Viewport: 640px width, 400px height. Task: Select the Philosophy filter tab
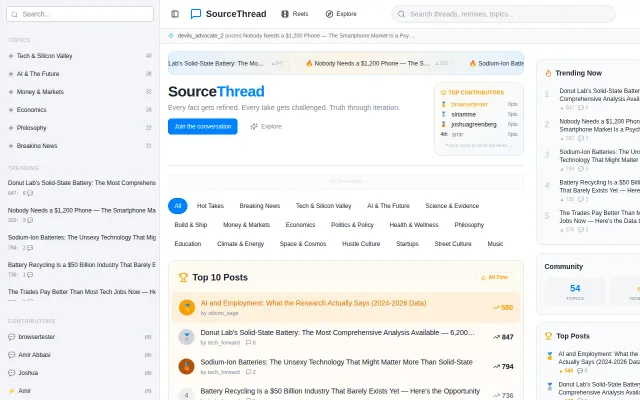pyautogui.click(x=469, y=224)
